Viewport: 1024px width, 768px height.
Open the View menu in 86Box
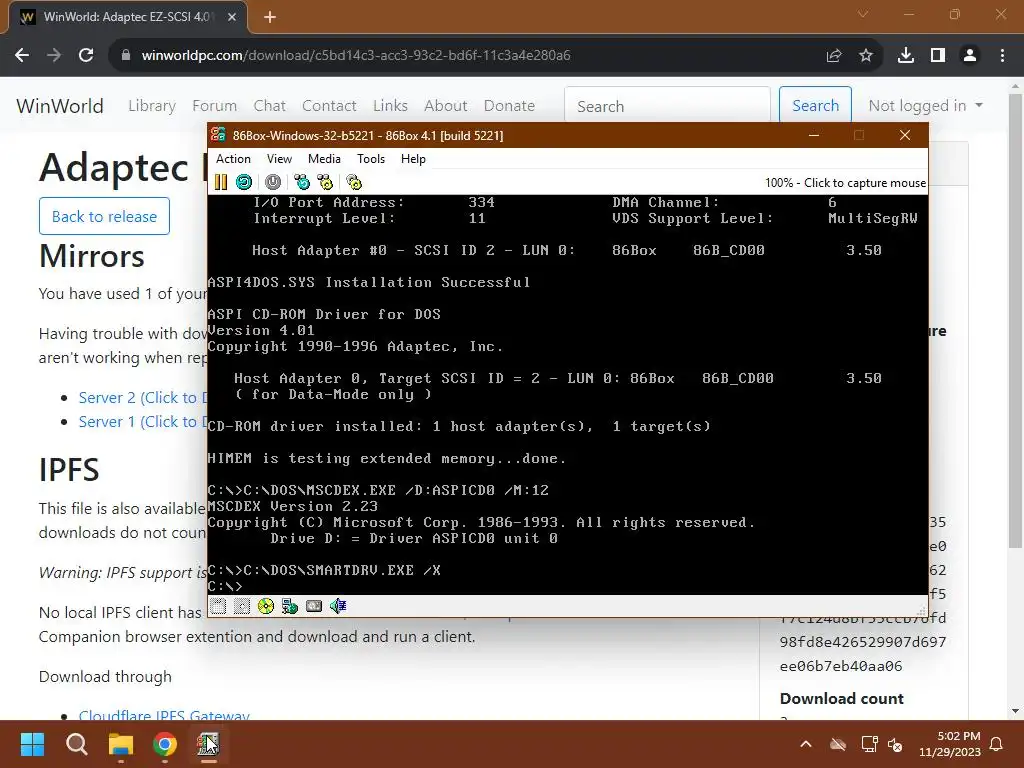tap(279, 159)
